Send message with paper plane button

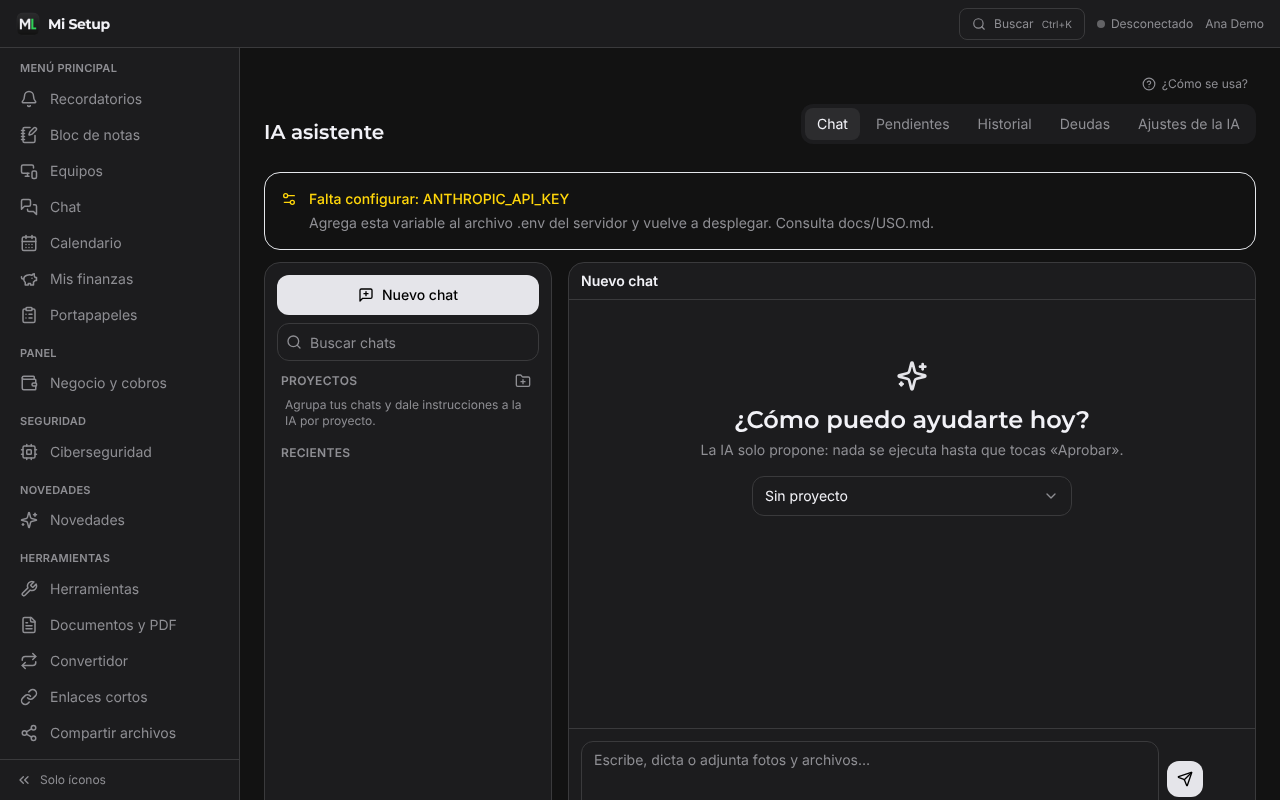(x=1185, y=779)
